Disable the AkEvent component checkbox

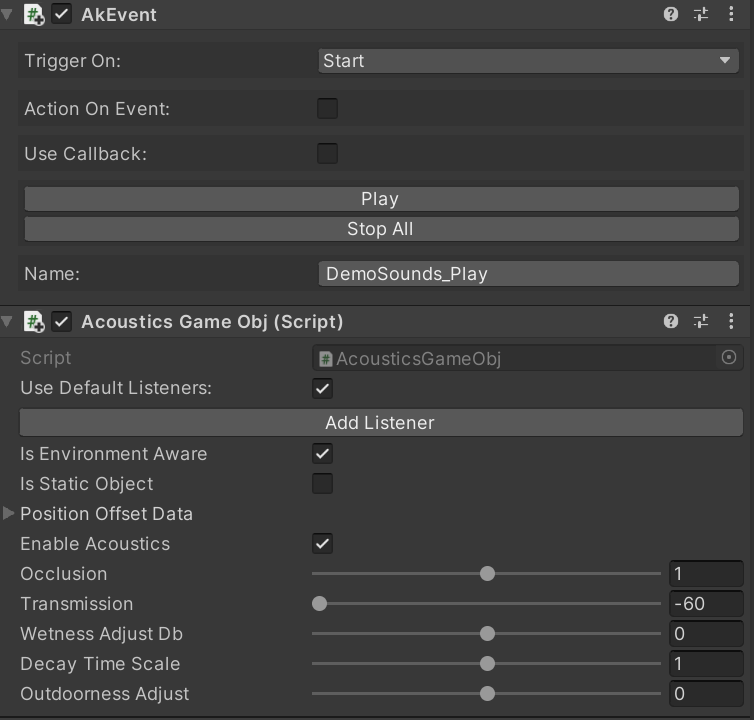click(62, 14)
